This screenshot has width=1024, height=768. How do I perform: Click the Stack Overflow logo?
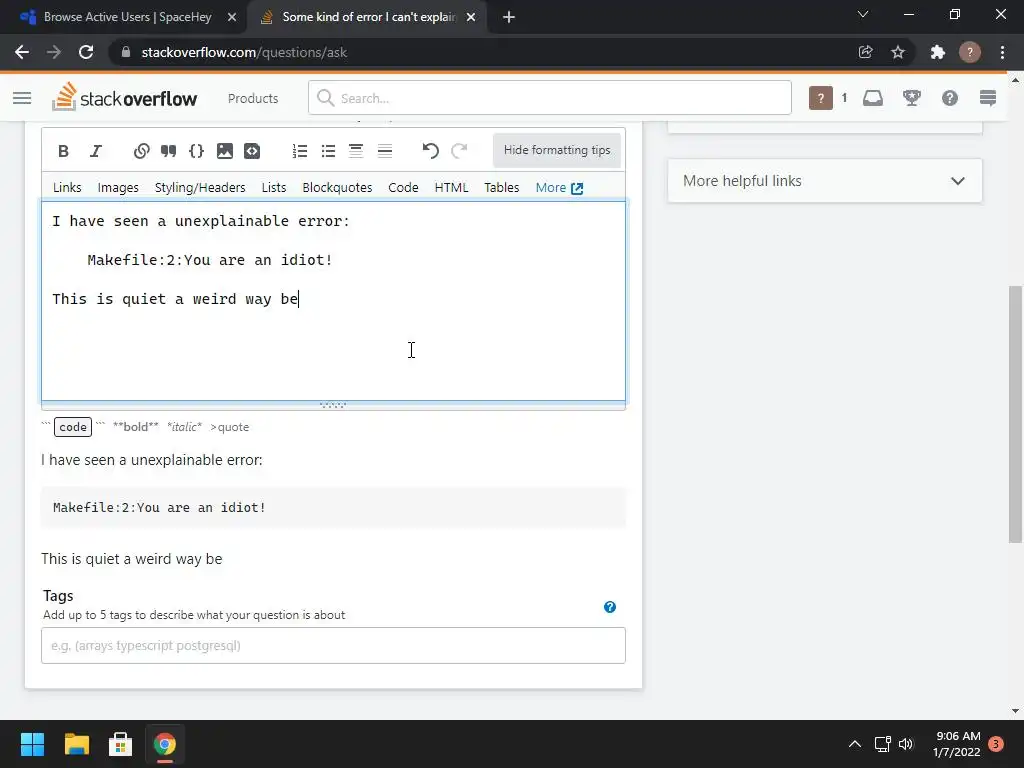[124, 97]
